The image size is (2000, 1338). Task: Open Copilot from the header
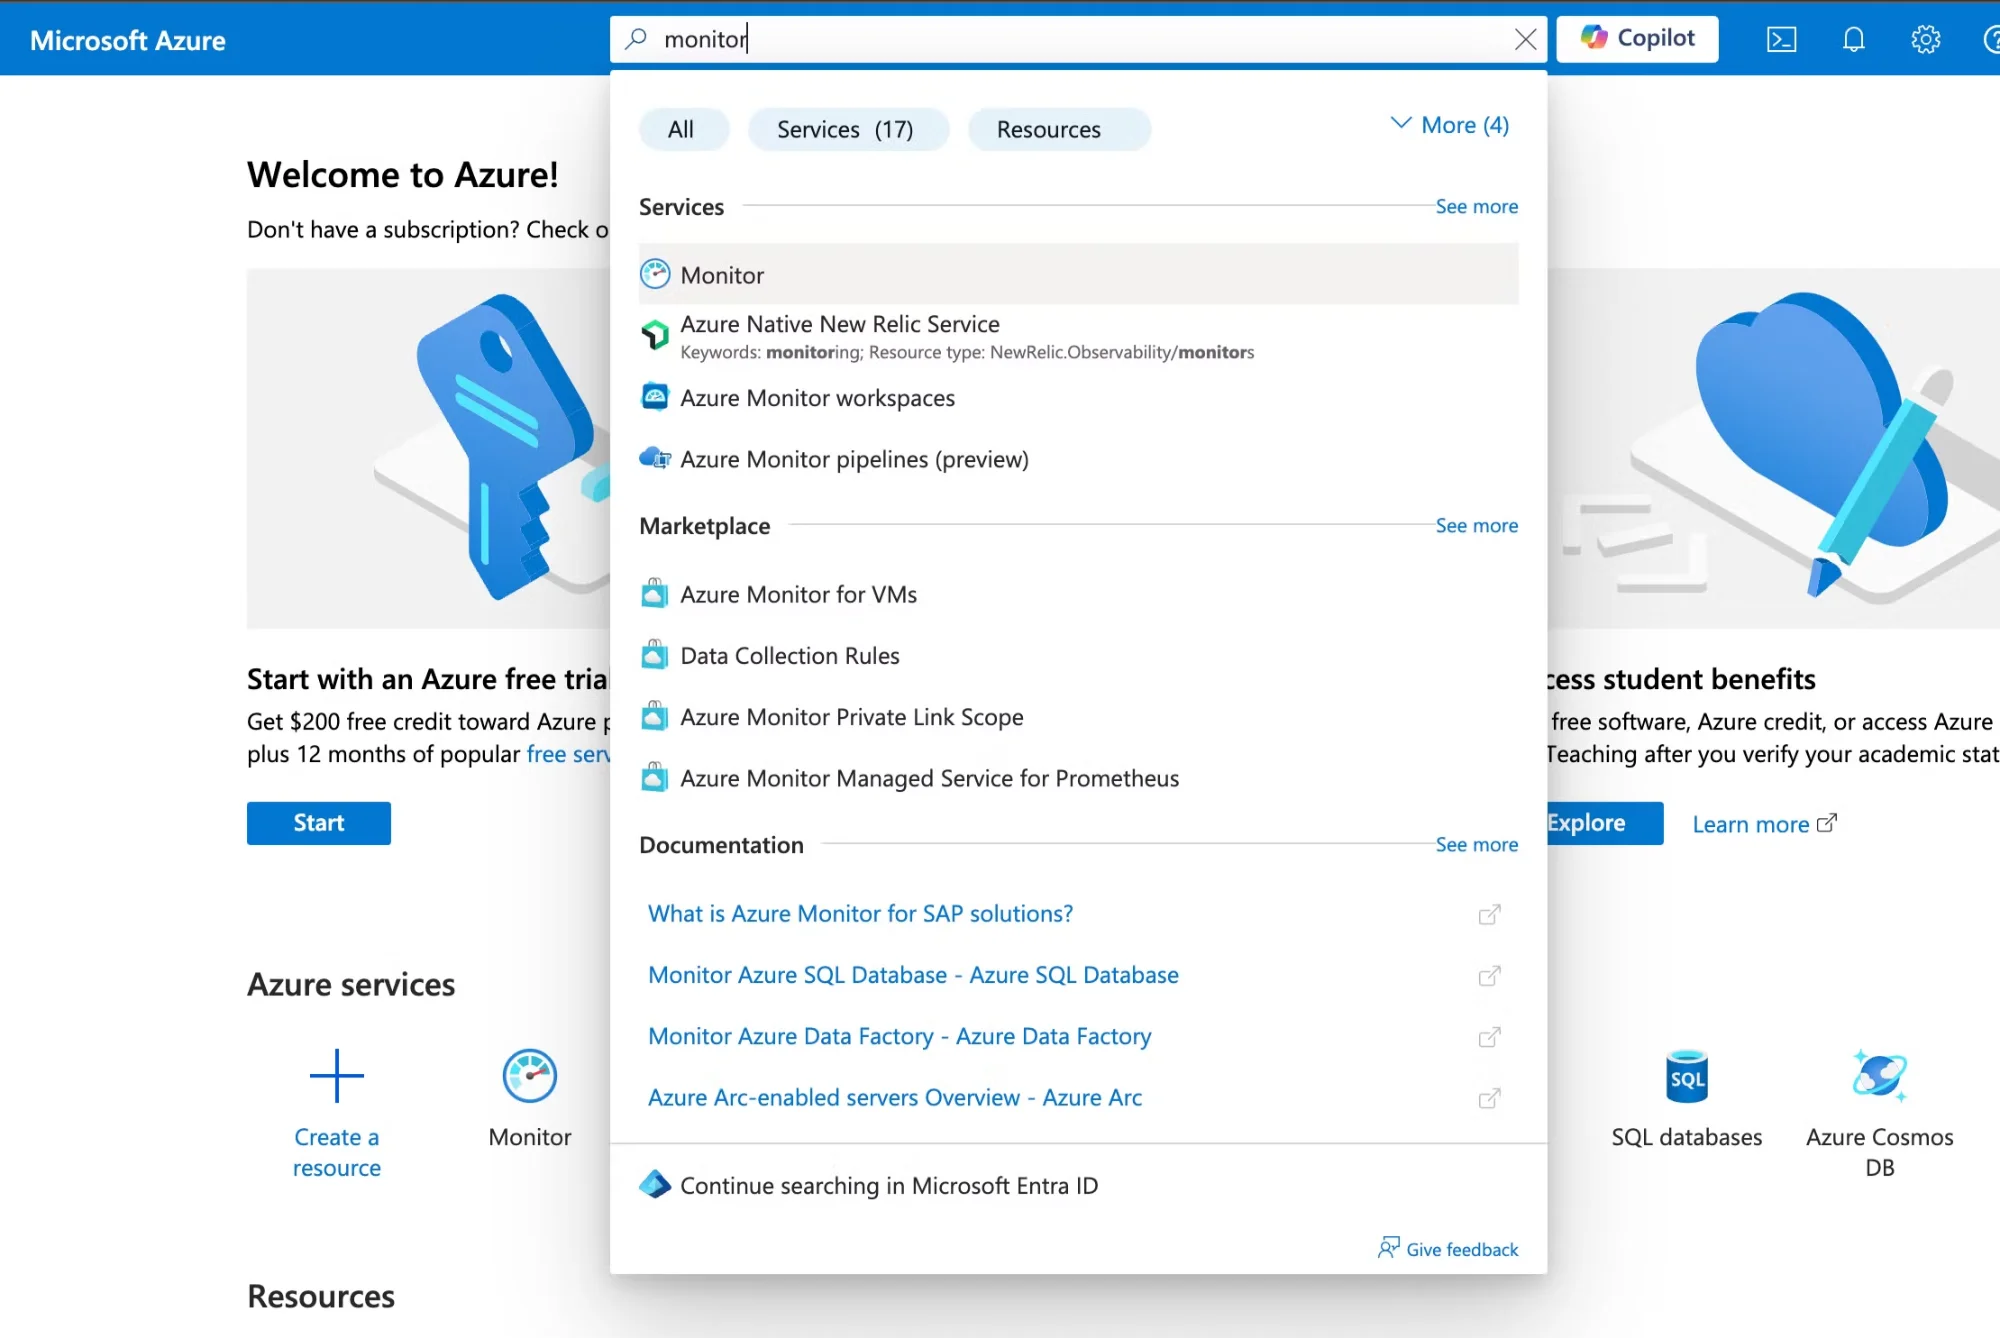pos(1637,39)
